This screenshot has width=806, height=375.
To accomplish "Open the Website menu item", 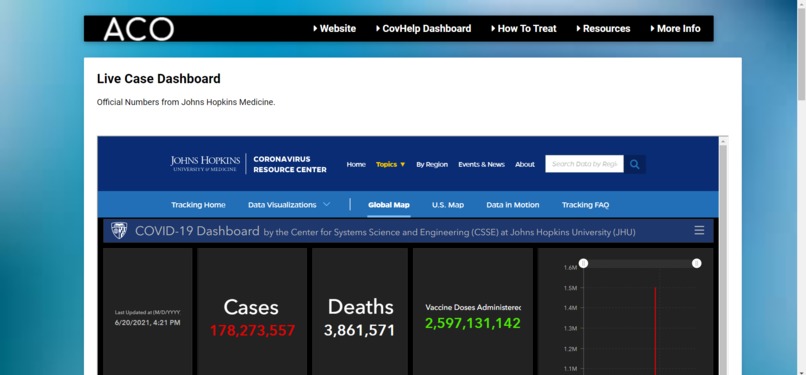I will pos(334,29).
